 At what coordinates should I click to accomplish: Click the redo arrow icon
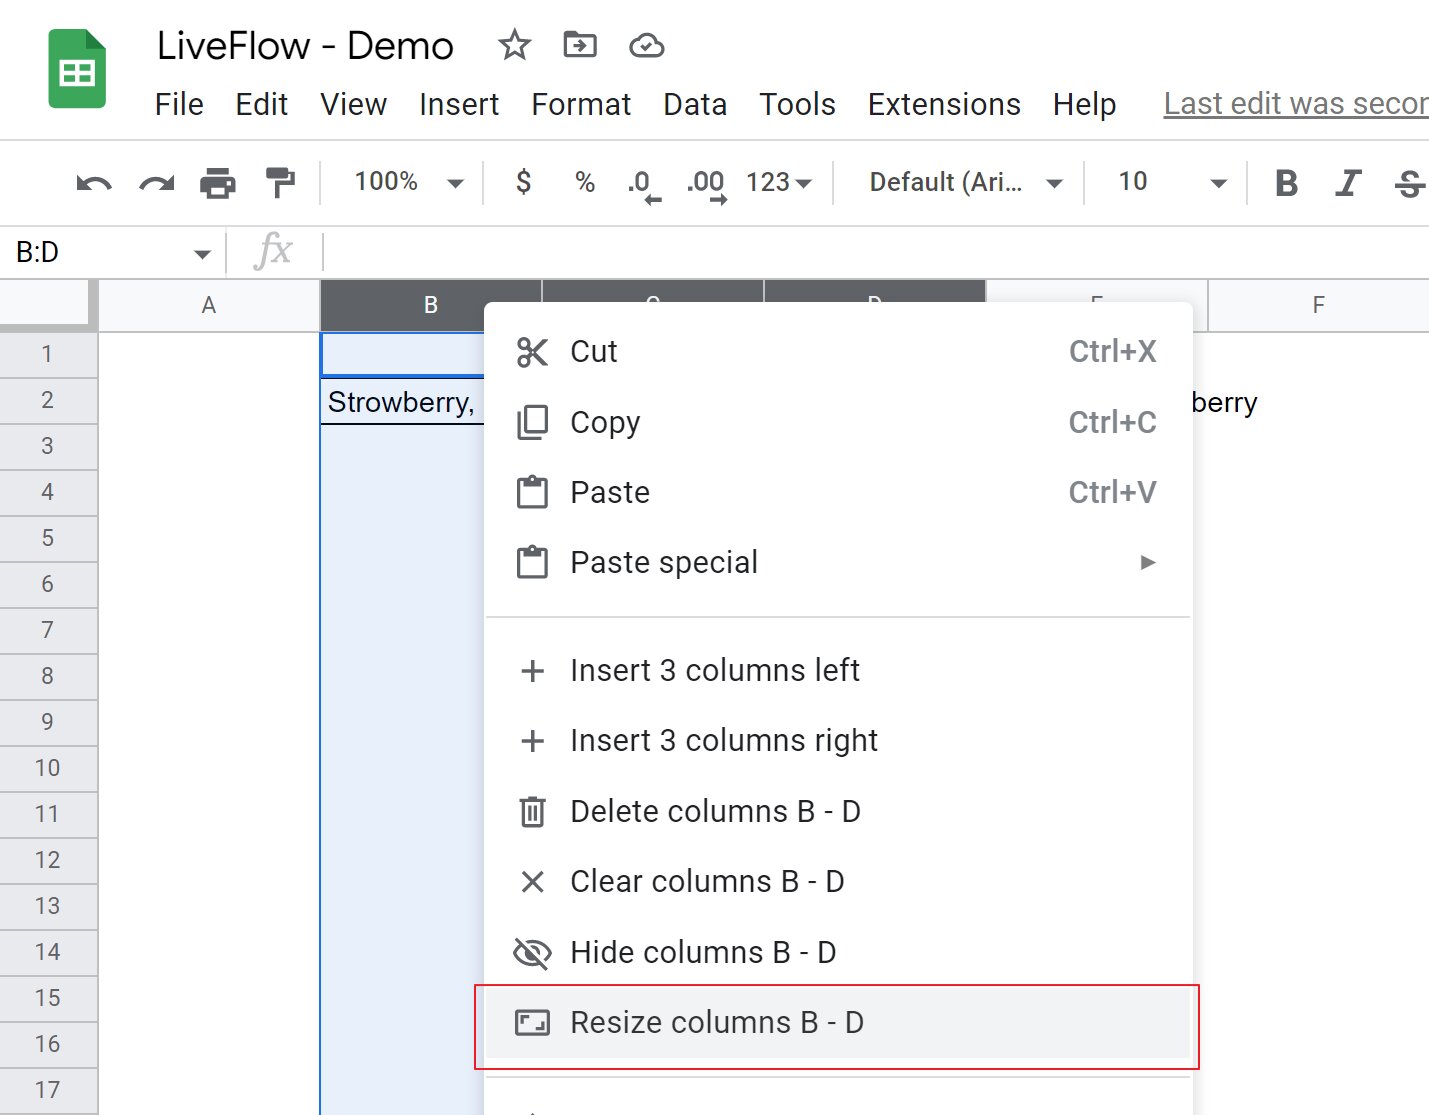click(156, 183)
